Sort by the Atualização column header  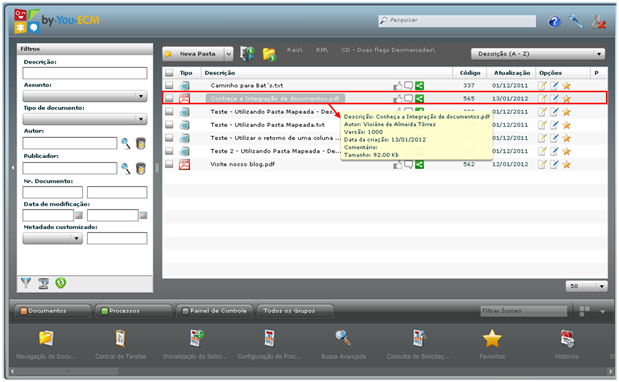(512, 73)
